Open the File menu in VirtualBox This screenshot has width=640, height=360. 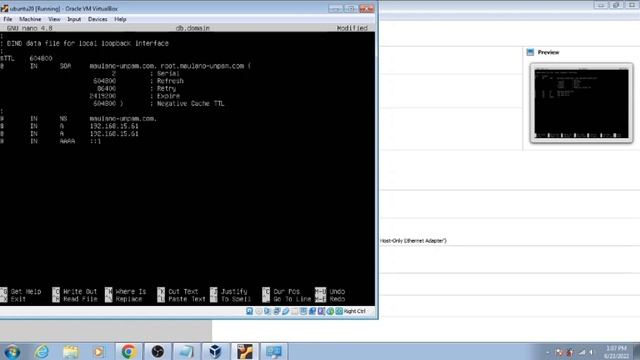point(8,19)
